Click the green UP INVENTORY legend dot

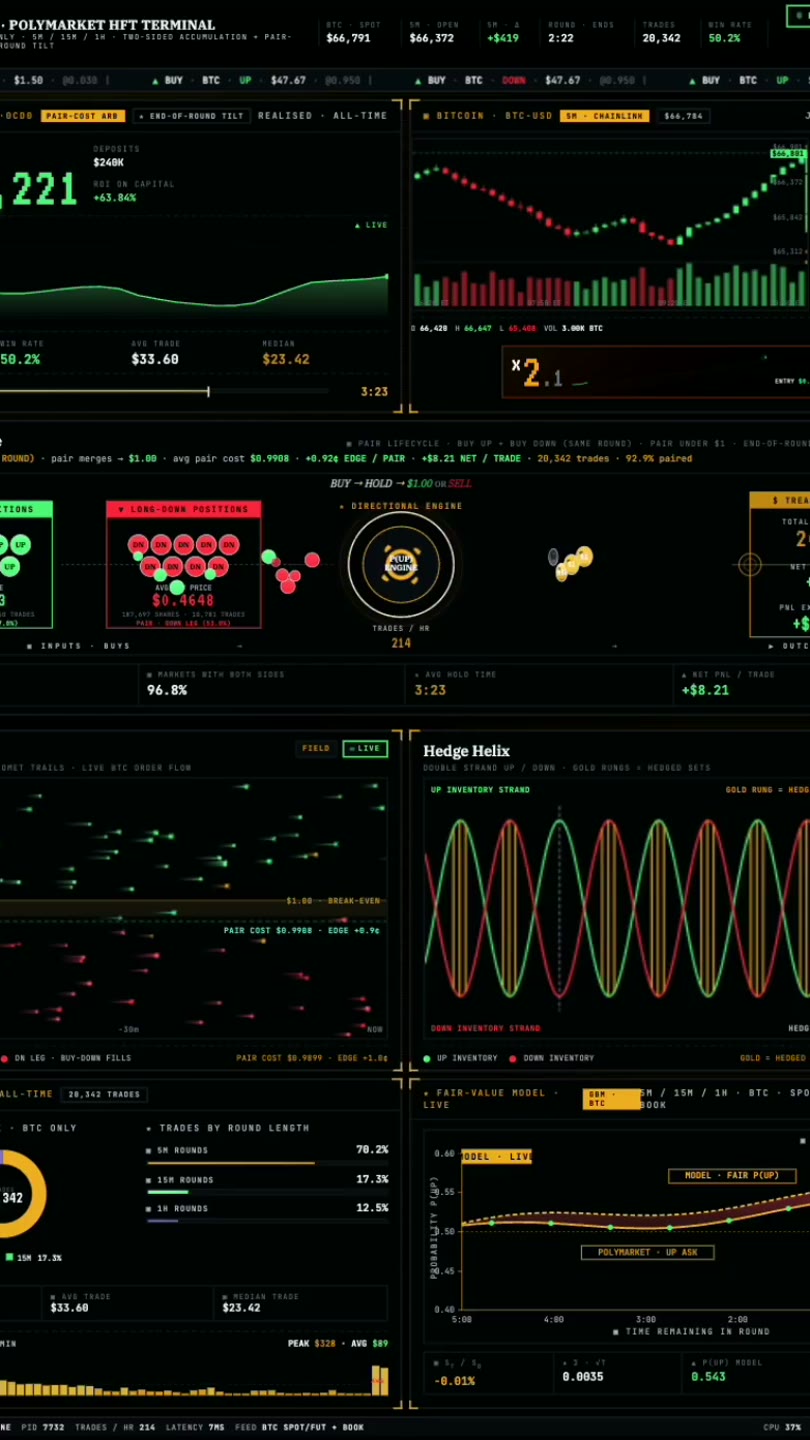pyautogui.click(x=428, y=1058)
